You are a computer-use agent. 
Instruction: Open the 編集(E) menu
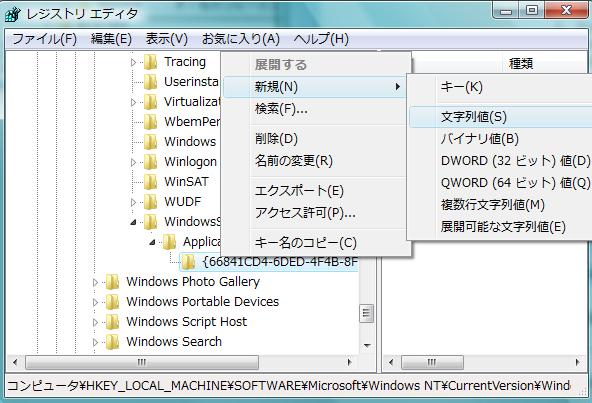111,39
